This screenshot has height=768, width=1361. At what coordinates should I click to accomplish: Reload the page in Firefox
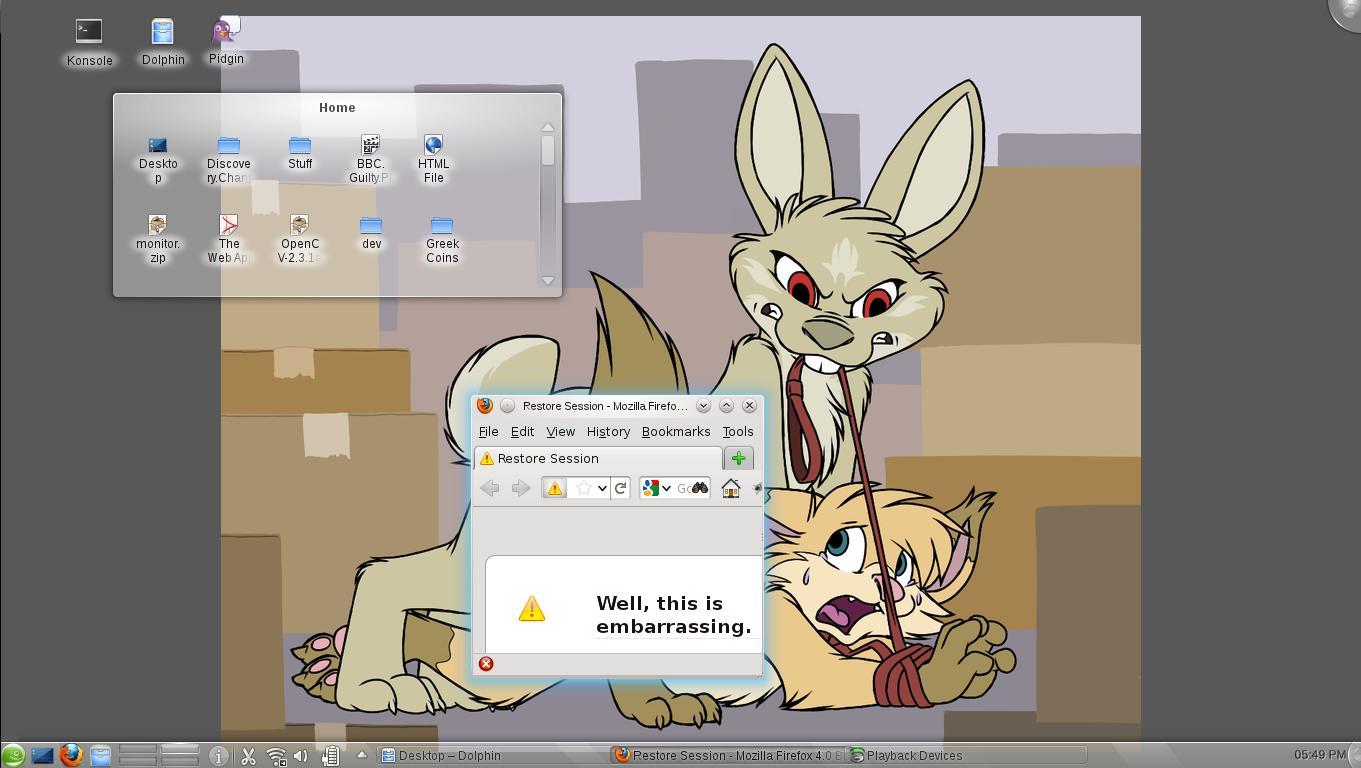[620, 488]
